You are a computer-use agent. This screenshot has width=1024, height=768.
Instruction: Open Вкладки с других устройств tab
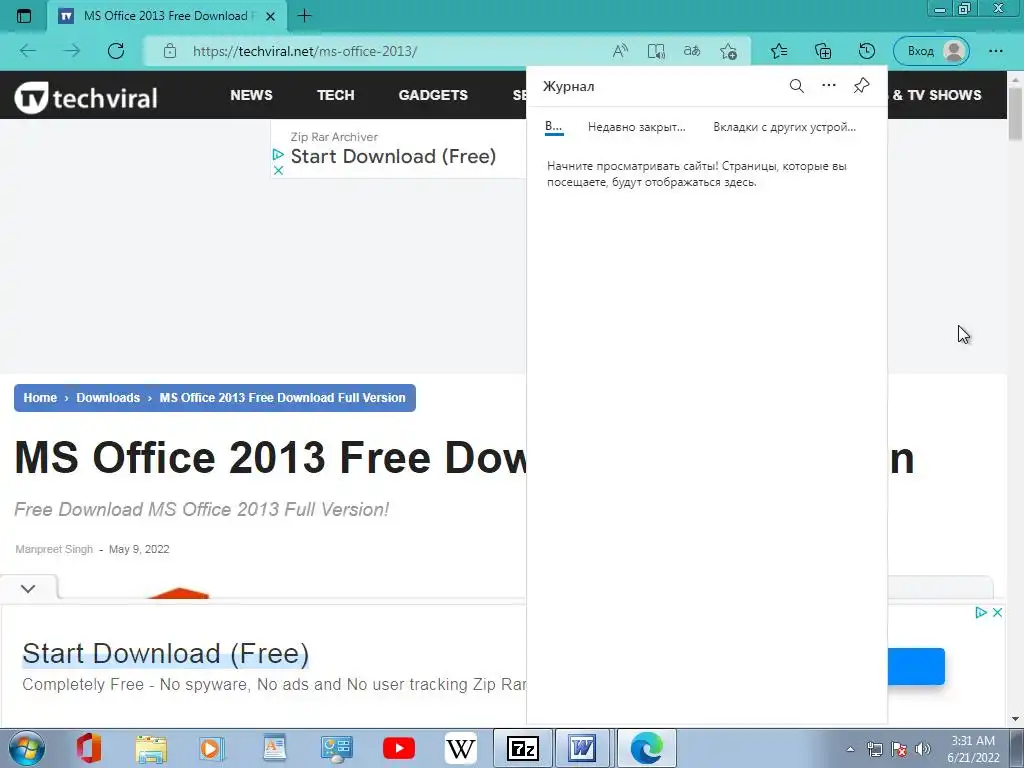[784, 127]
